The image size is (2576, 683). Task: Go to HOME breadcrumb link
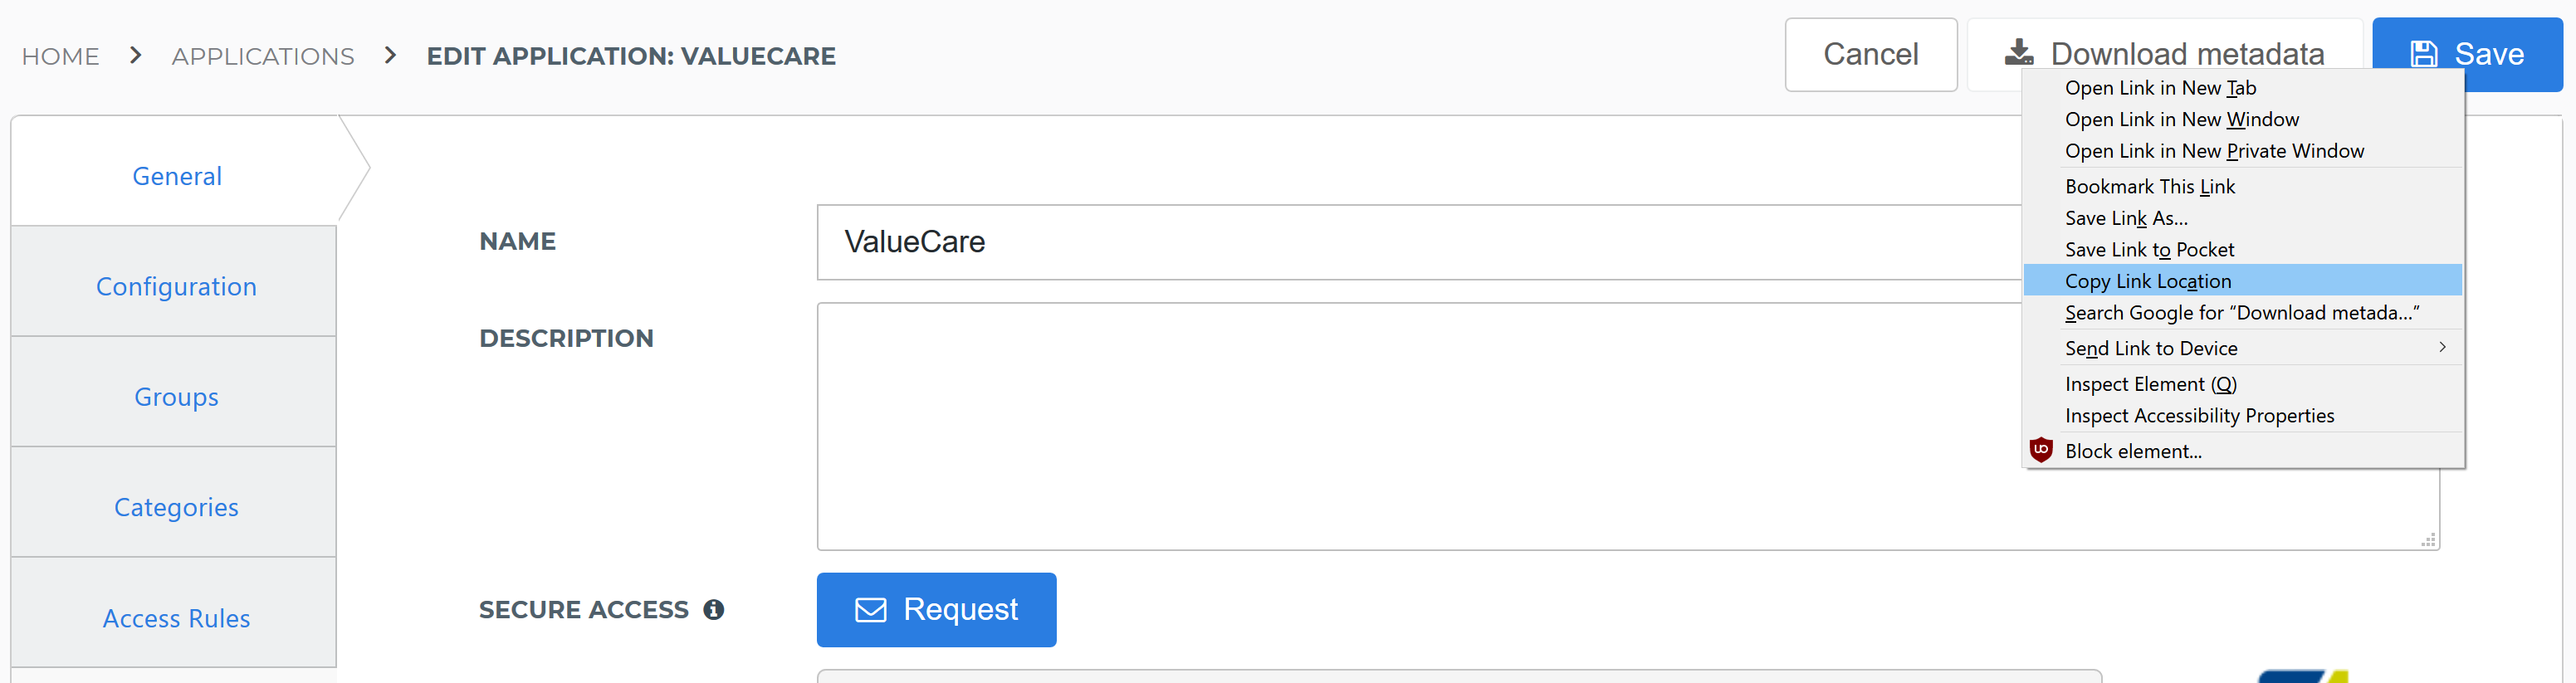[x=61, y=56]
